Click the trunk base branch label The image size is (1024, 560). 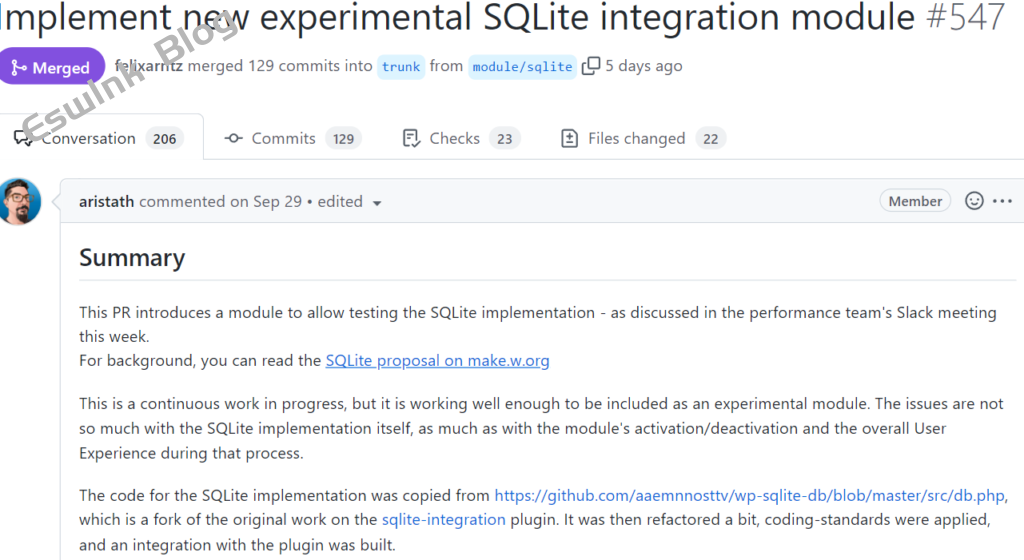pyautogui.click(x=401, y=67)
